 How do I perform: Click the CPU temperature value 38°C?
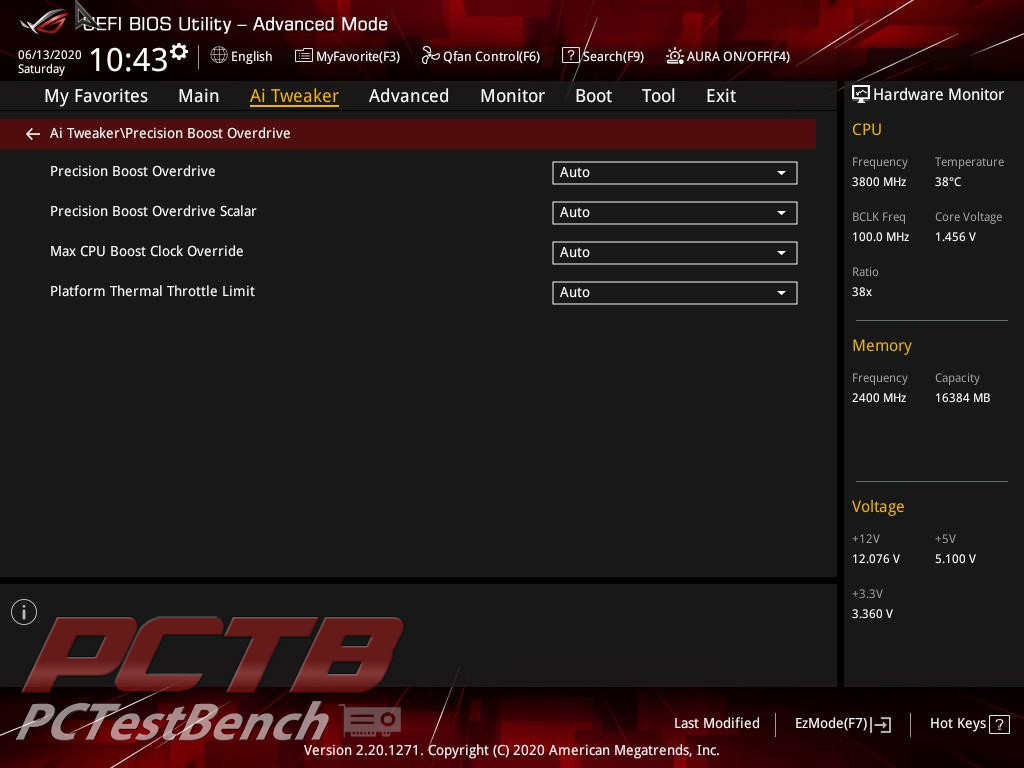point(948,182)
